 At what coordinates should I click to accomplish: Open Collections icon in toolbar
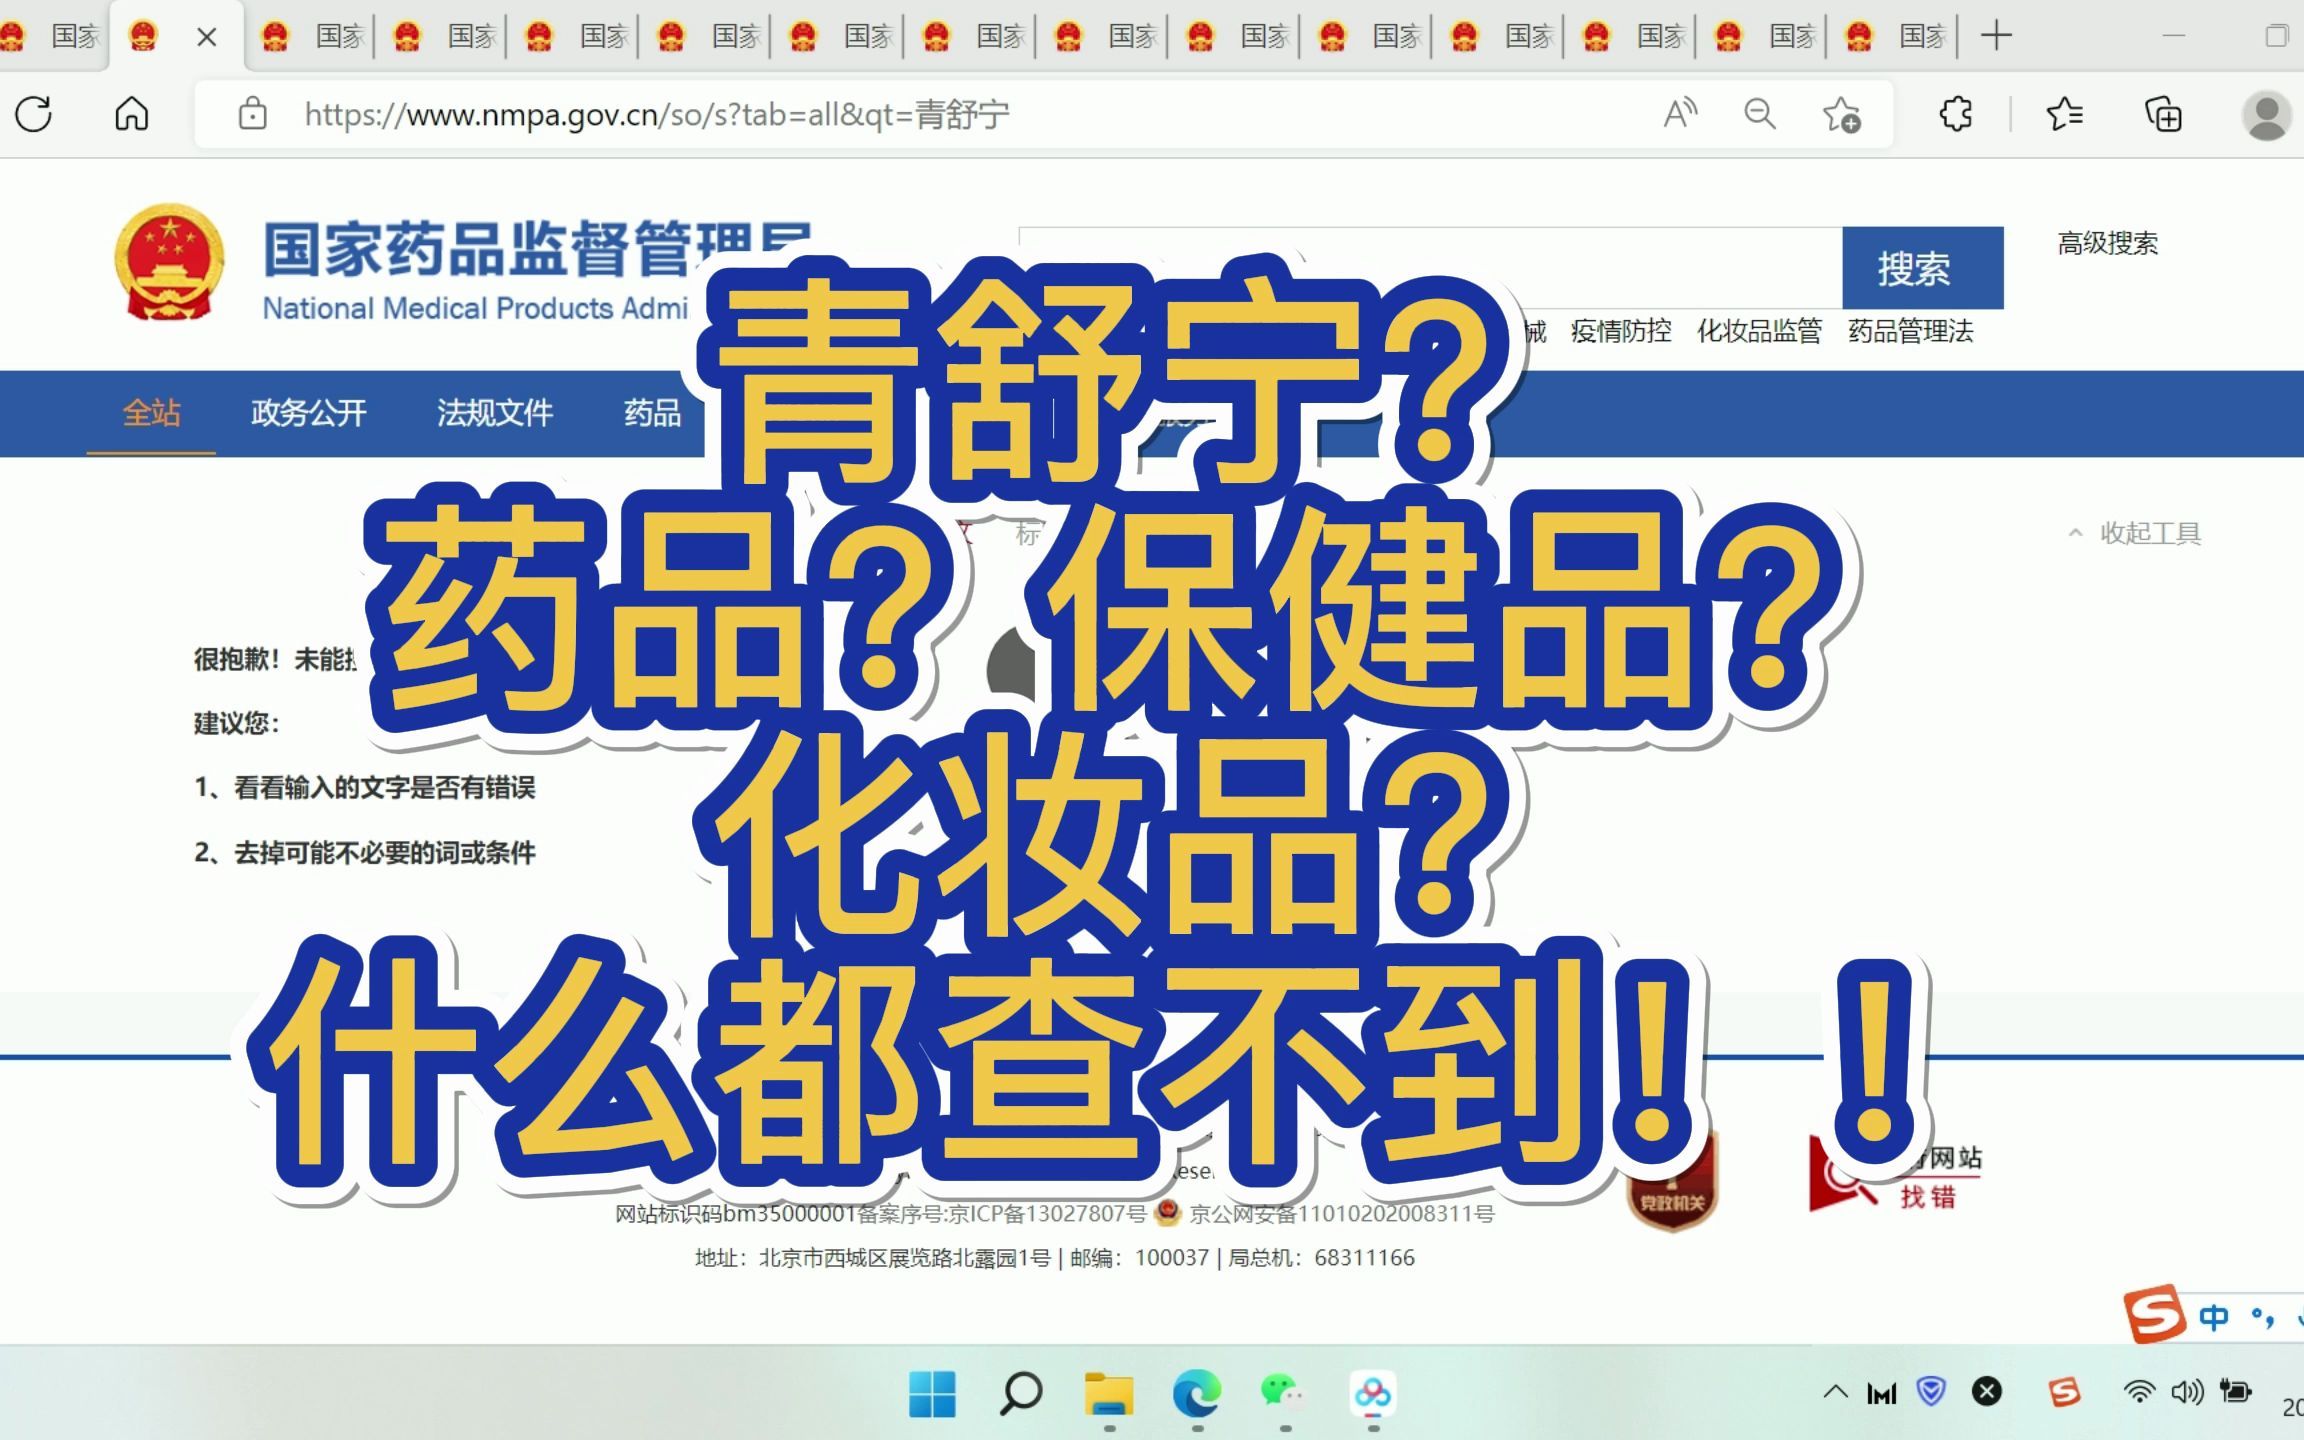(2163, 114)
